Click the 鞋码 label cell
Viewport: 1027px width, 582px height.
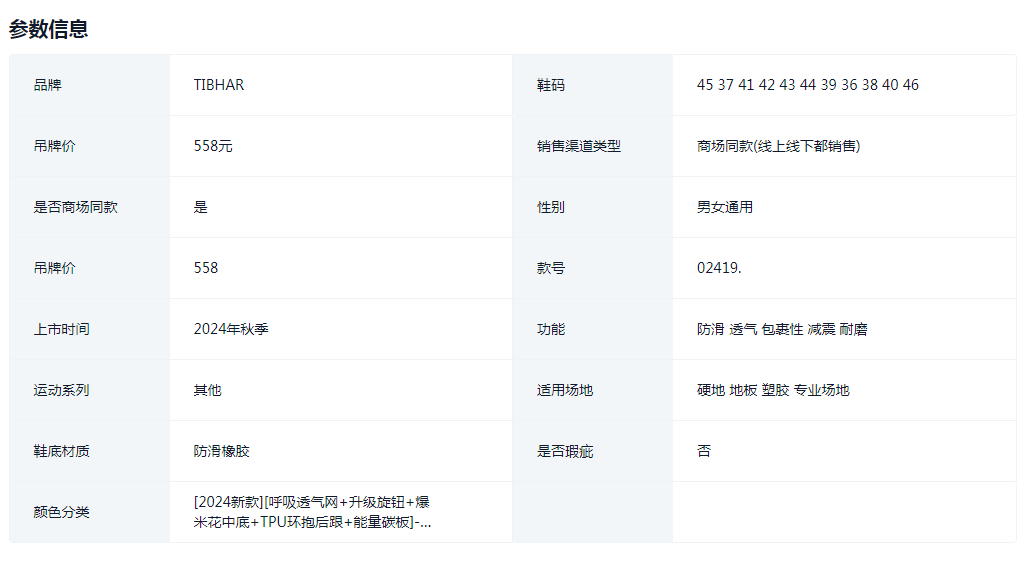click(551, 85)
